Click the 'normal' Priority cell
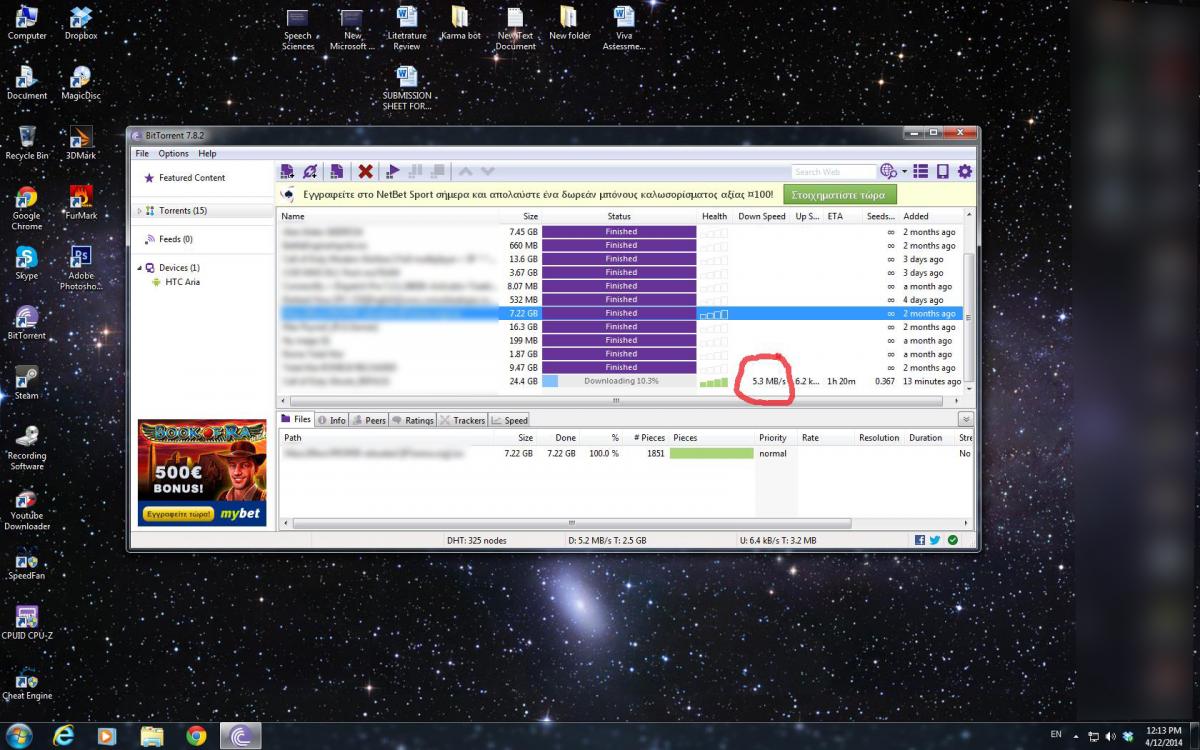This screenshot has width=1200, height=750. coord(772,453)
